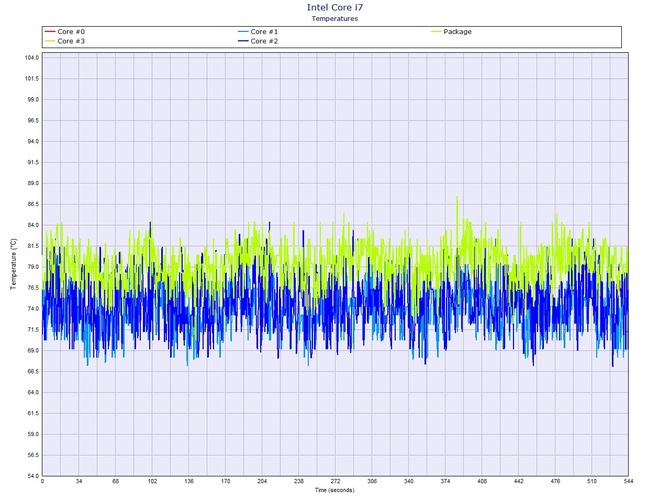Screen dimensions: 670x502
Task: Click the 91.5 y-axis value
Action: [x=32, y=162]
